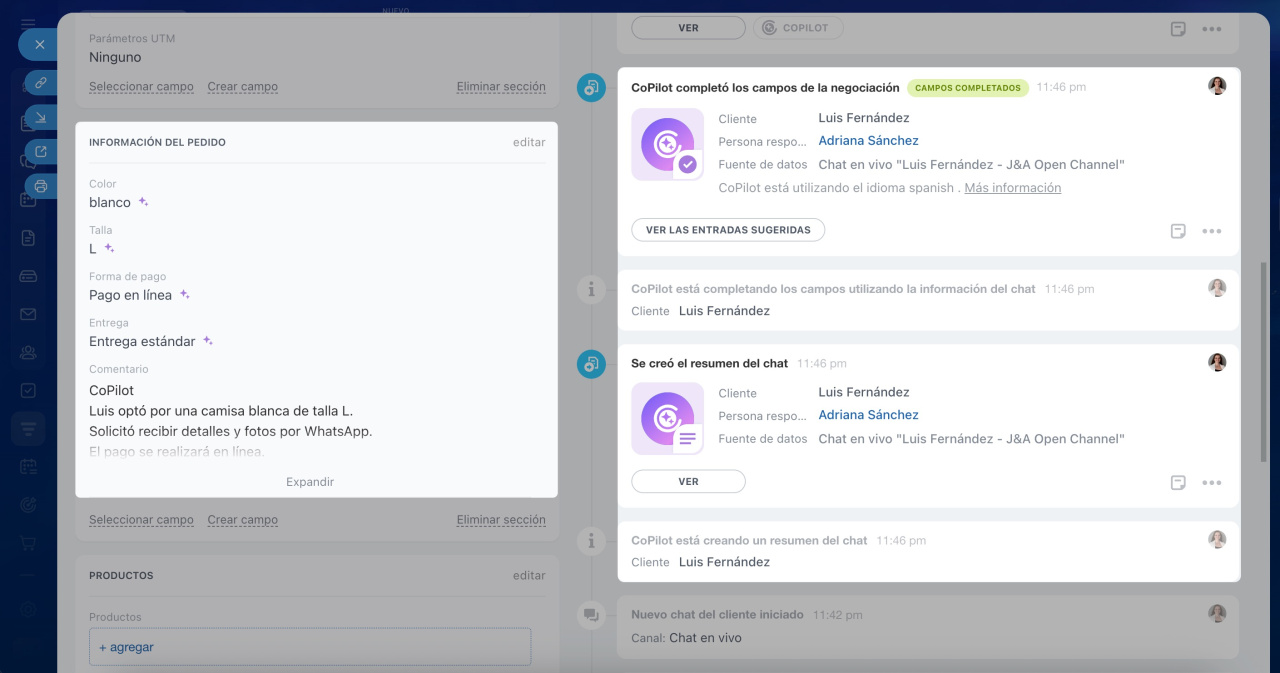Close the deal panel with X button
1280x673 pixels.
pyautogui.click(x=40, y=45)
